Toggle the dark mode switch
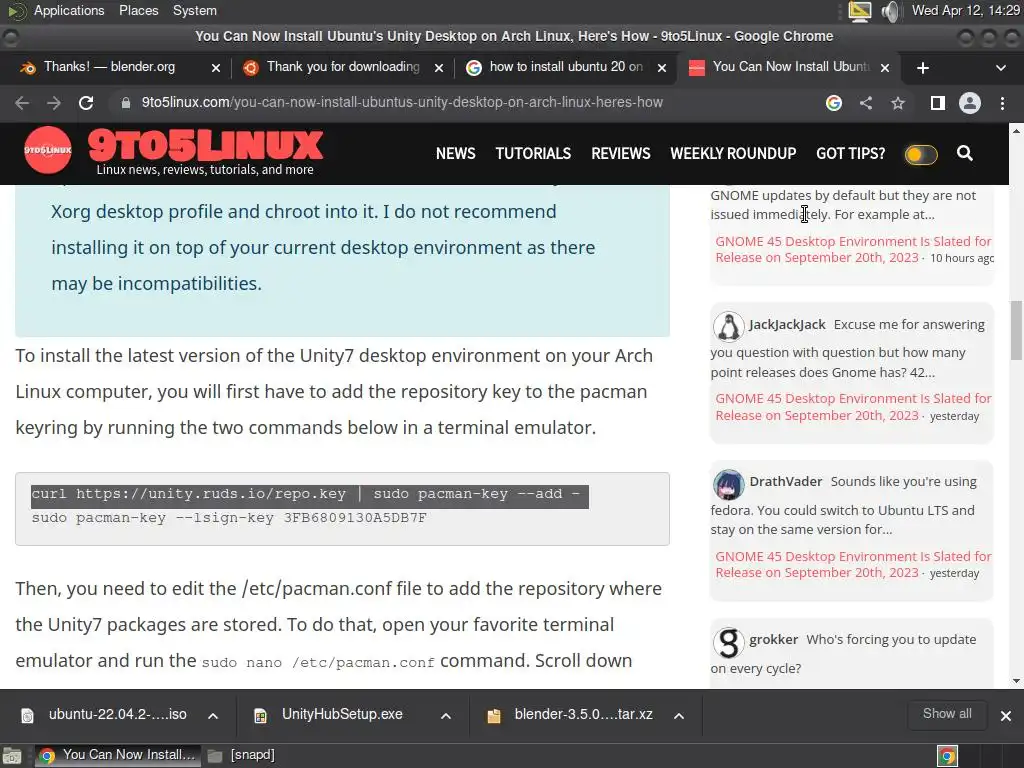1024x768 pixels. pyautogui.click(x=921, y=155)
